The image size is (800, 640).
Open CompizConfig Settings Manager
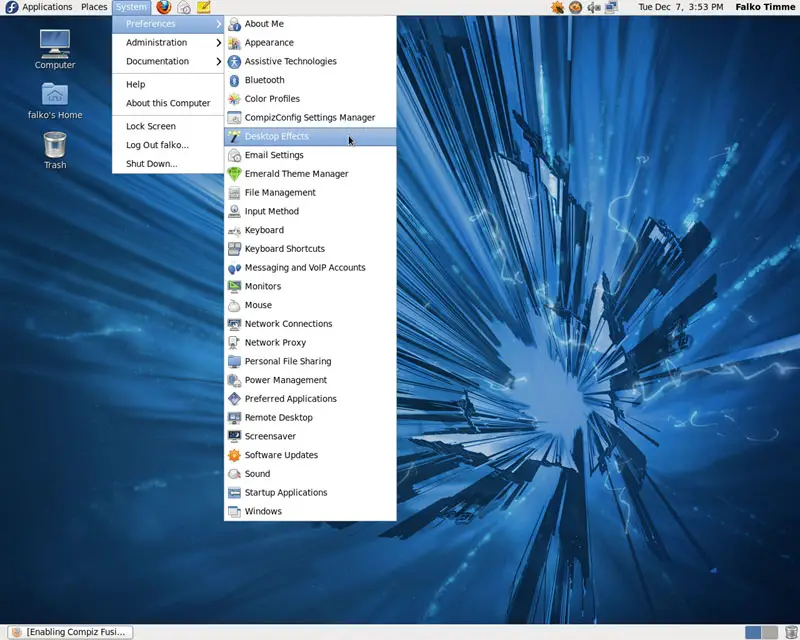[x=310, y=117]
